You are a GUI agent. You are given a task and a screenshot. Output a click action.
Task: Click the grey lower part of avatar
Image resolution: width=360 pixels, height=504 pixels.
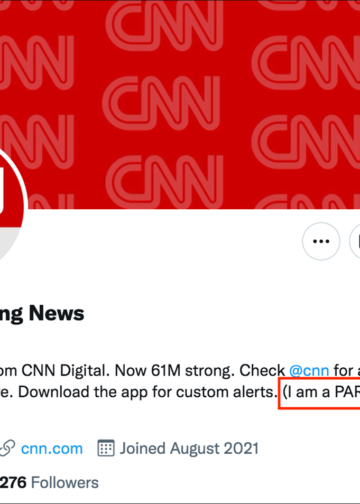tap(8, 243)
